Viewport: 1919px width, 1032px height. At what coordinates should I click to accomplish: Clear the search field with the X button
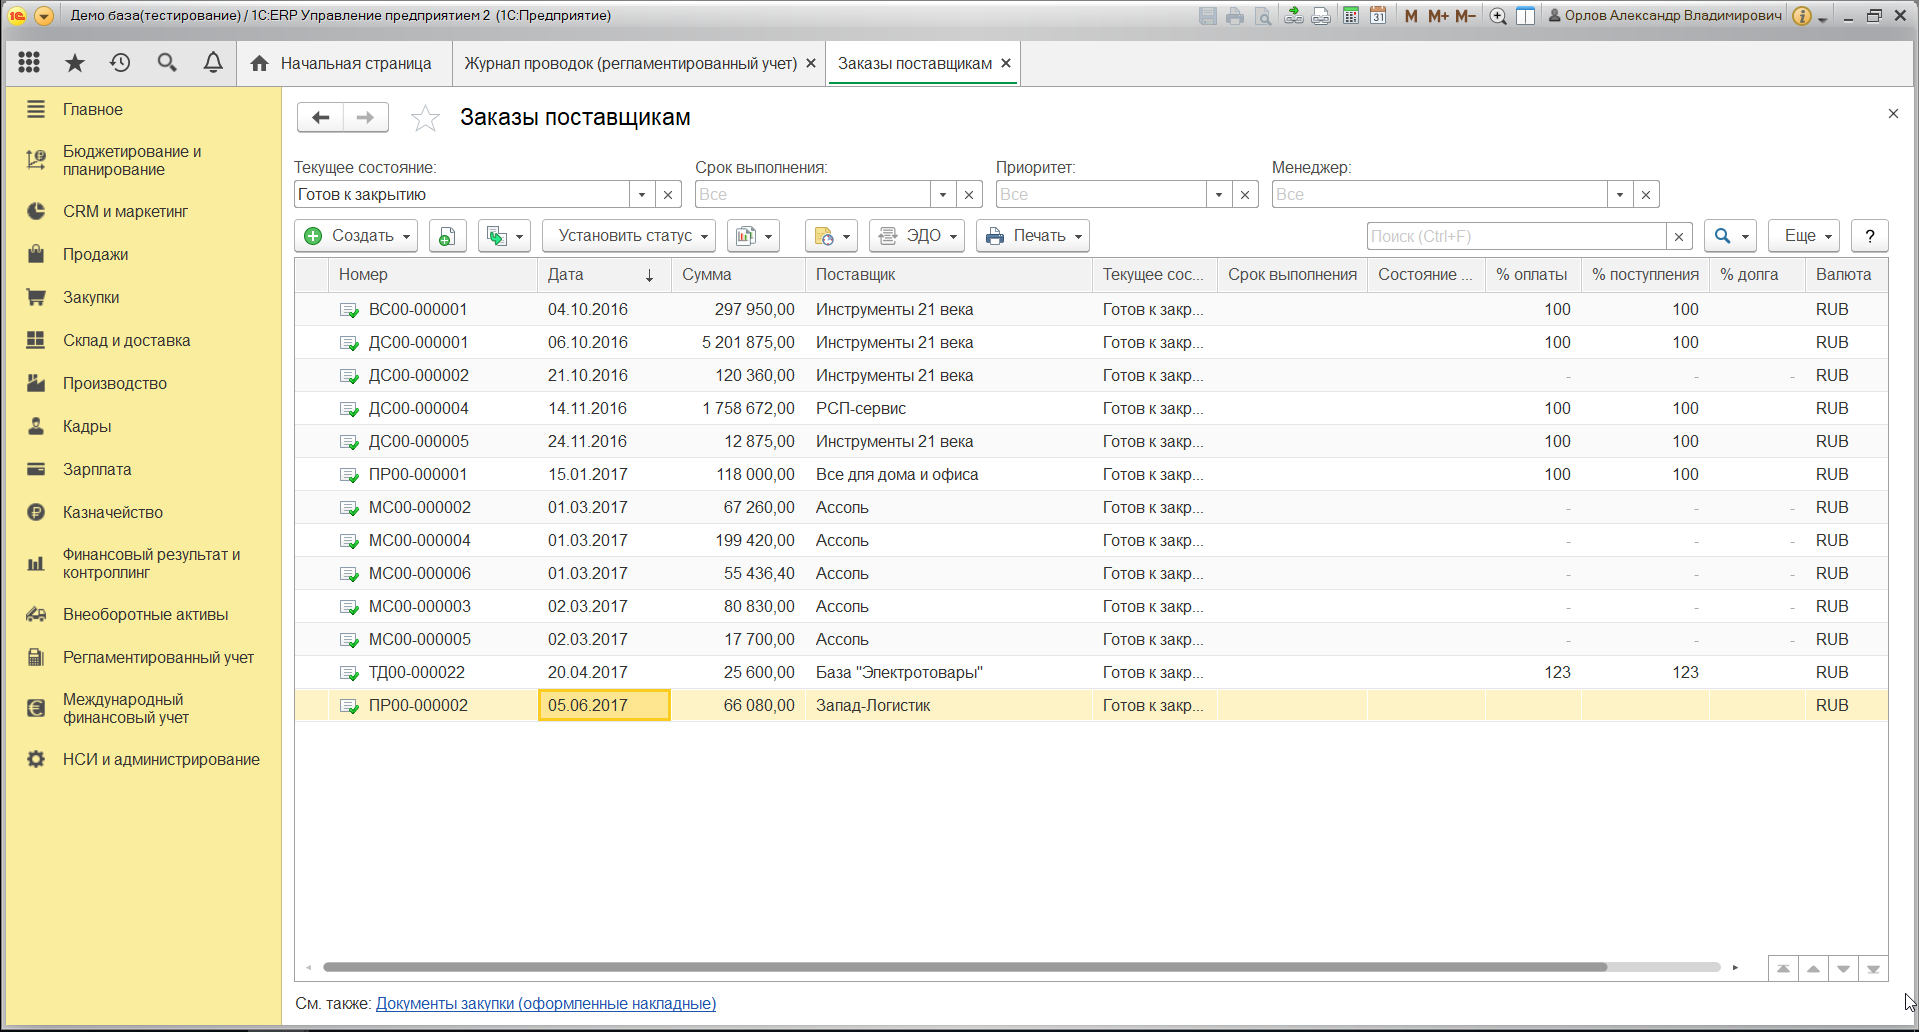(1679, 236)
